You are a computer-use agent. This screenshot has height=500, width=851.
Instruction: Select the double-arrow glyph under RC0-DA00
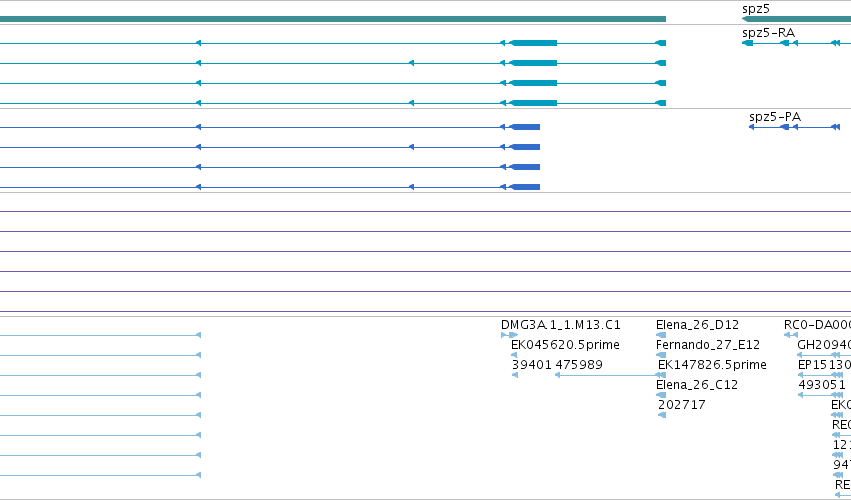point(791,335)
